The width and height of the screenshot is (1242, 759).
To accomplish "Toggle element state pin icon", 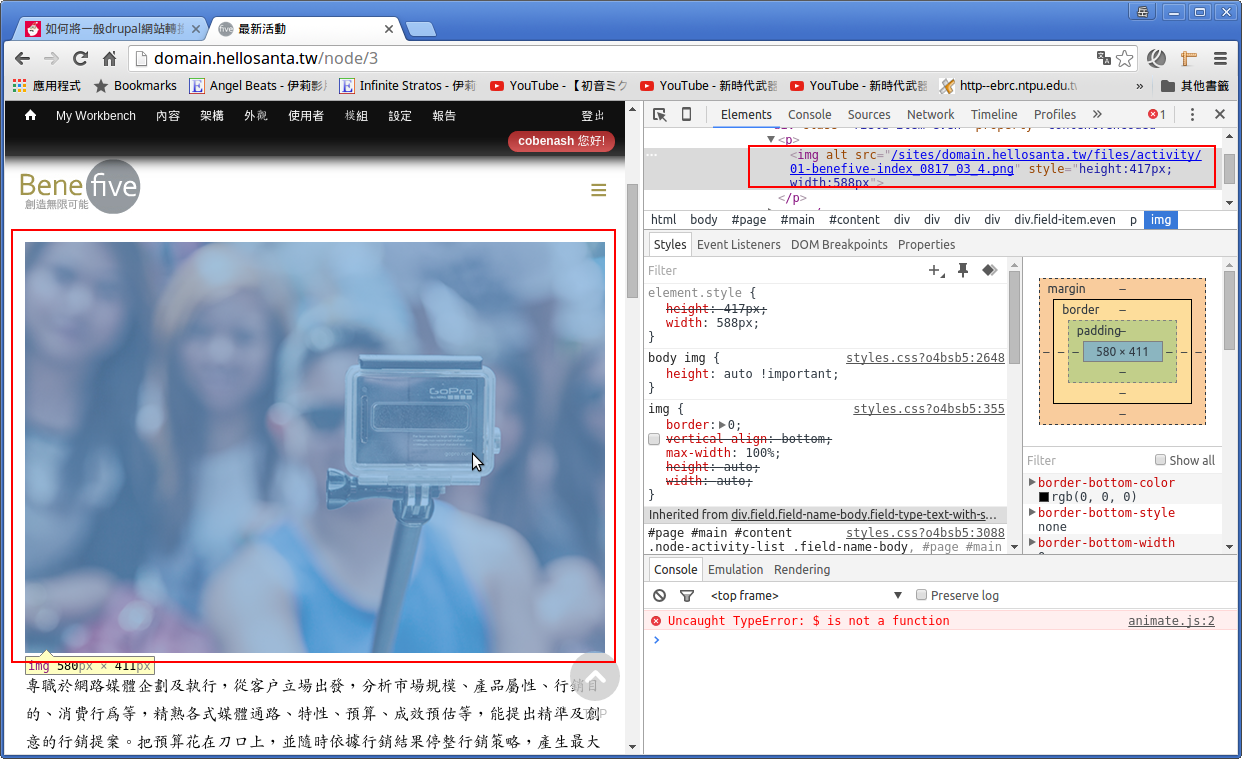I will click(x=963, y=270).
